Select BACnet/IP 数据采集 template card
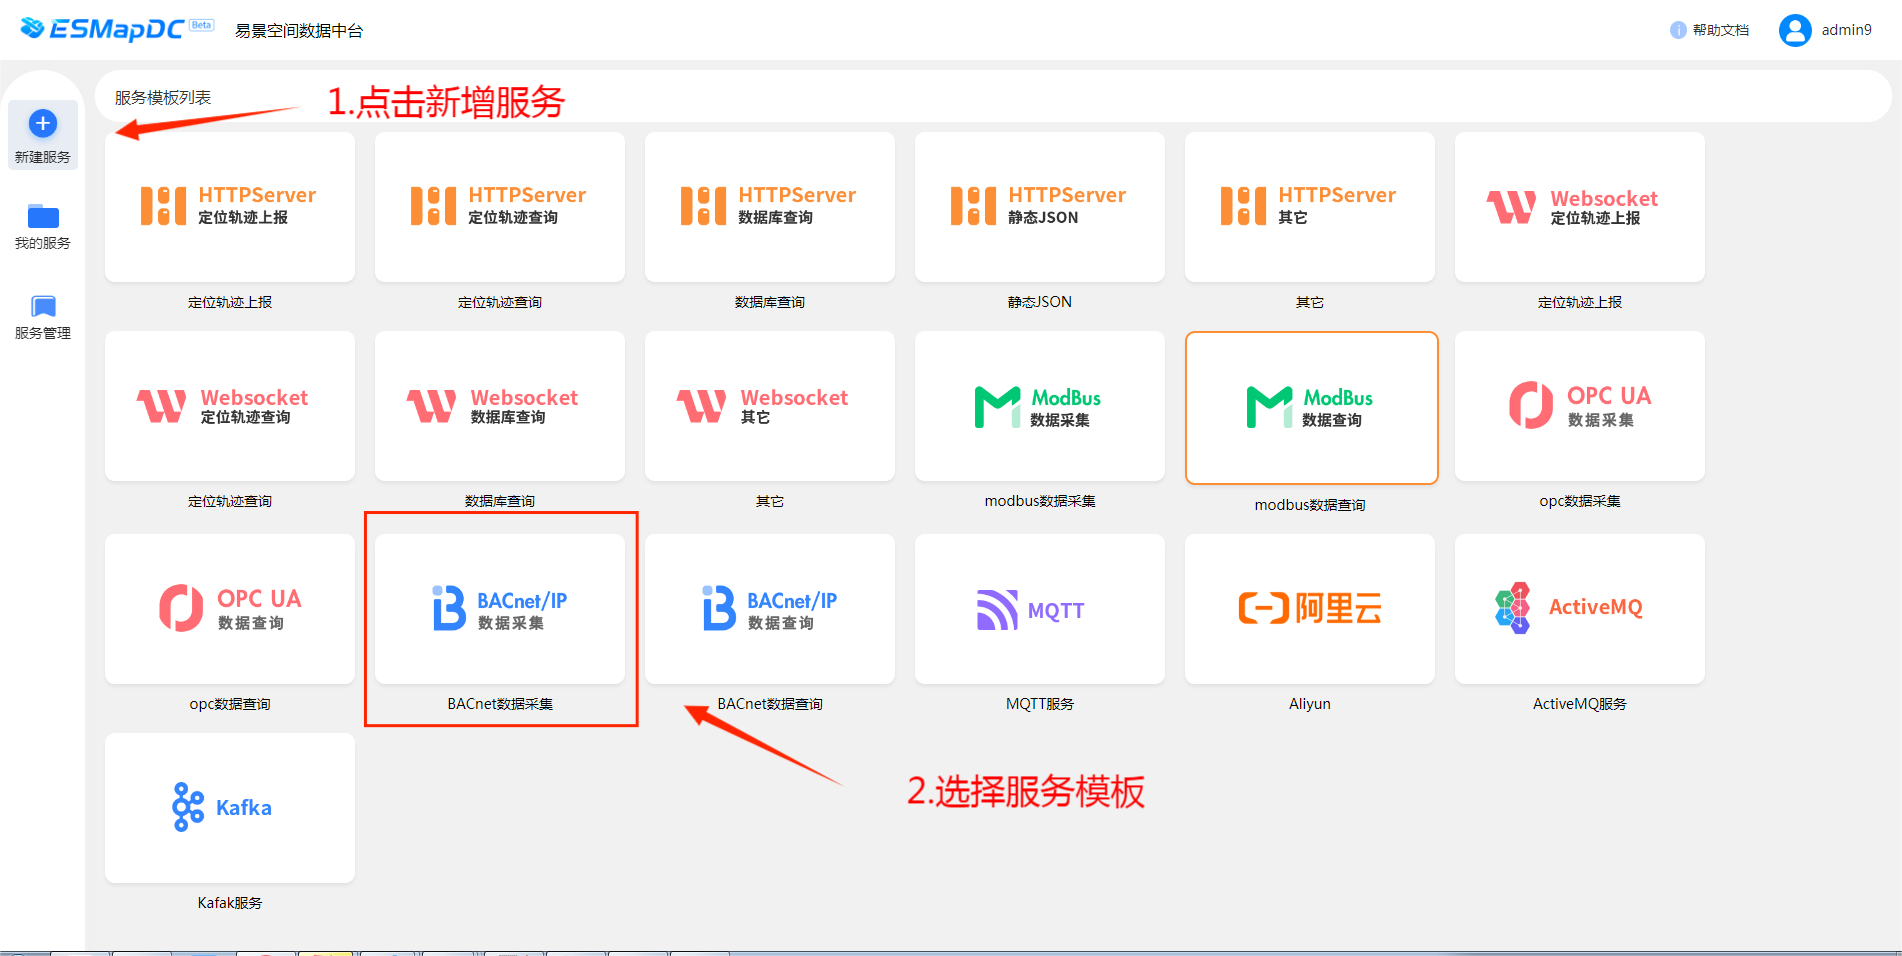This screenshot has width=1902, height=956. pyautogui.click(x=500, y=609)
